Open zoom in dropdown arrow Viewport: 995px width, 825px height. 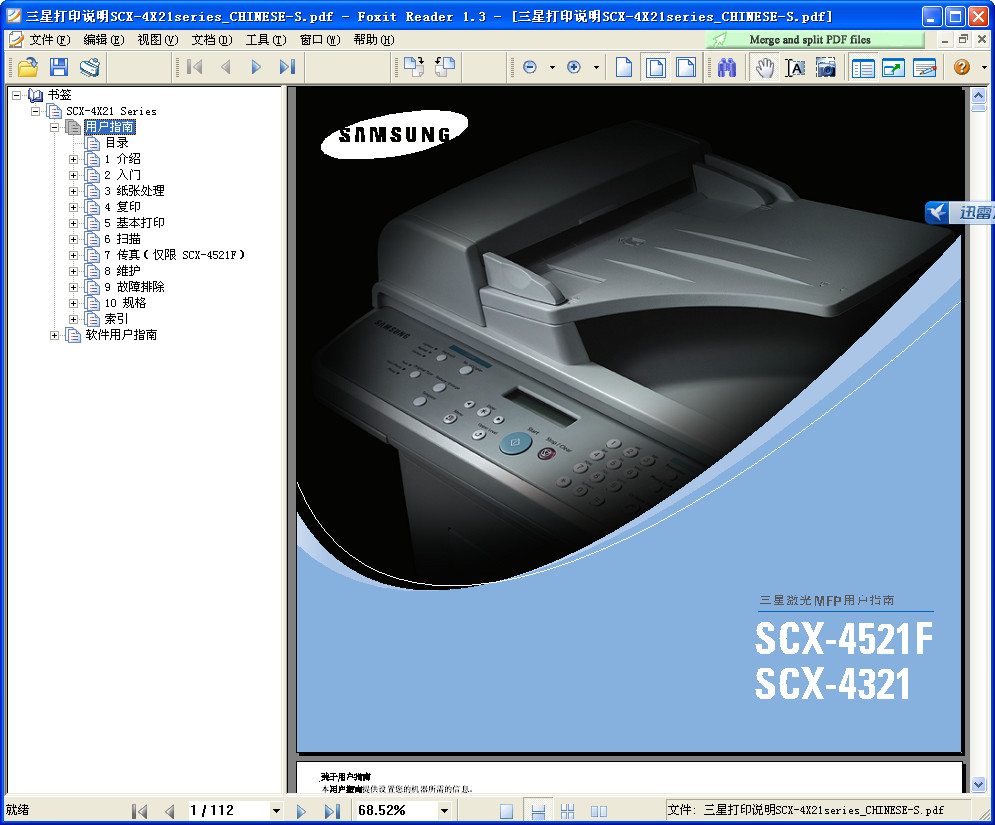tap(596, 67)
